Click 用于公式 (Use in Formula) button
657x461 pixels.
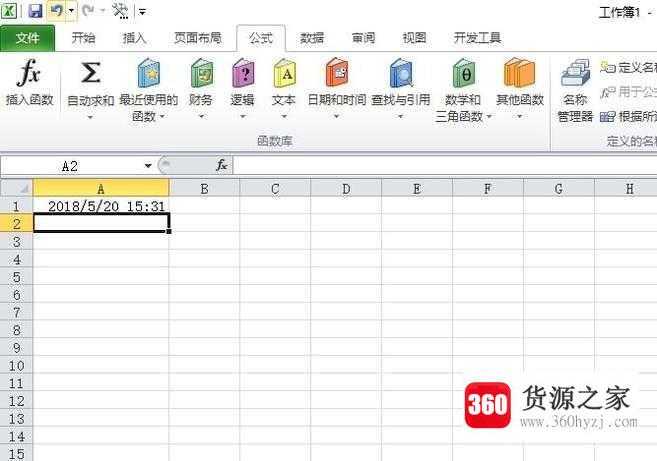tap(628, 92)
